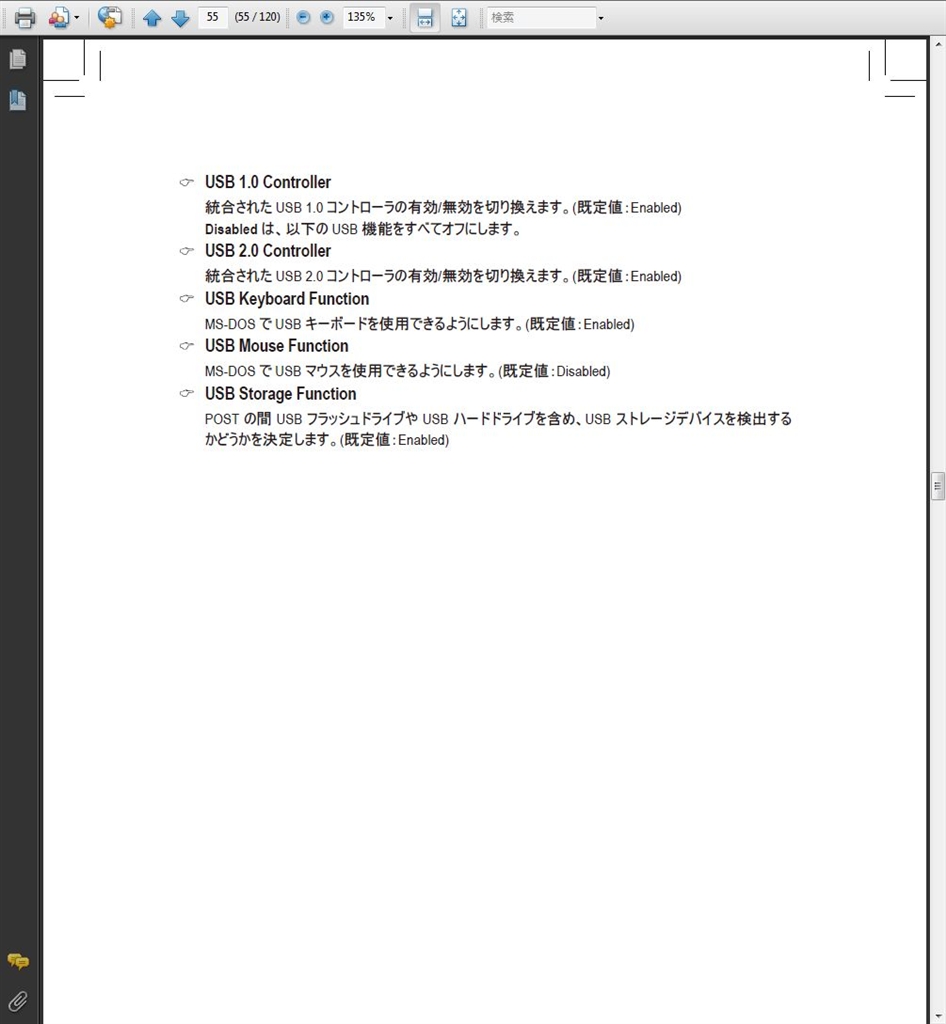Click the 'MS-DOS で USB キーボード' description line
946x1024 pixels.
(419, 324)
